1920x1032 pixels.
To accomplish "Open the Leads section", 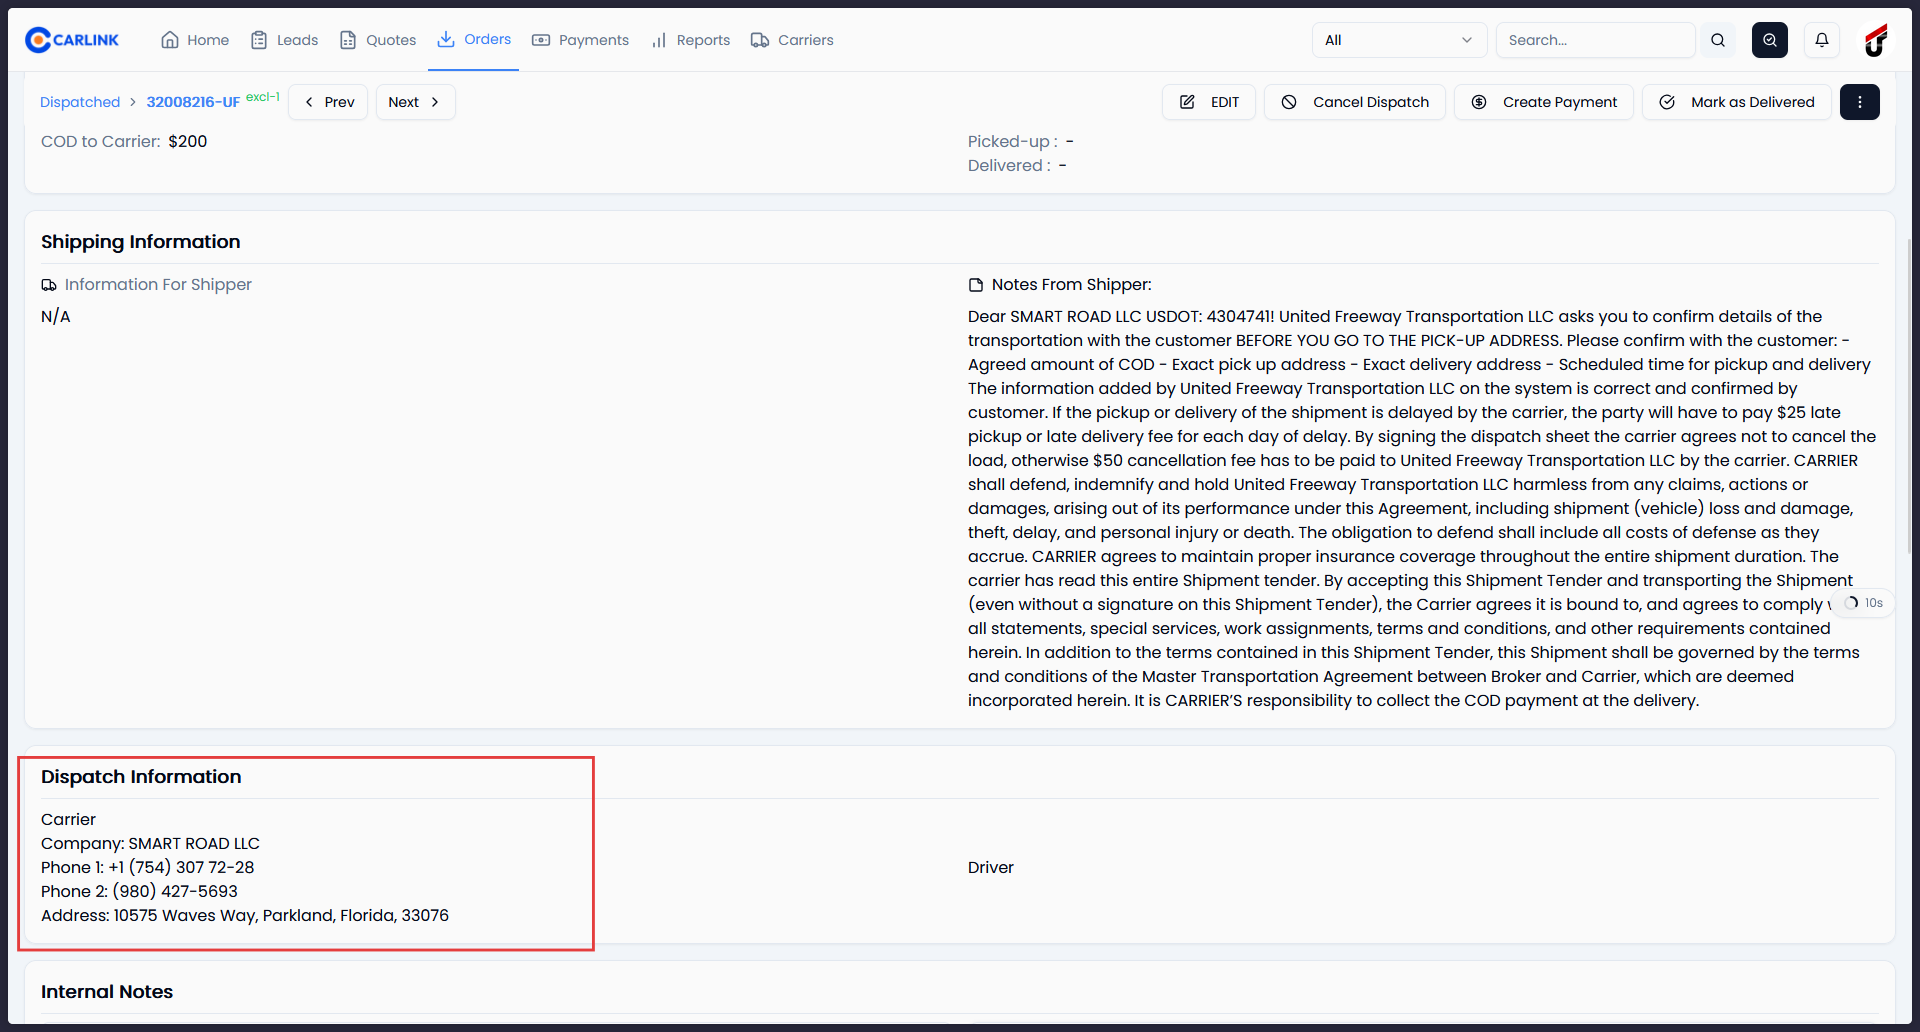I will tap(284, 40).
